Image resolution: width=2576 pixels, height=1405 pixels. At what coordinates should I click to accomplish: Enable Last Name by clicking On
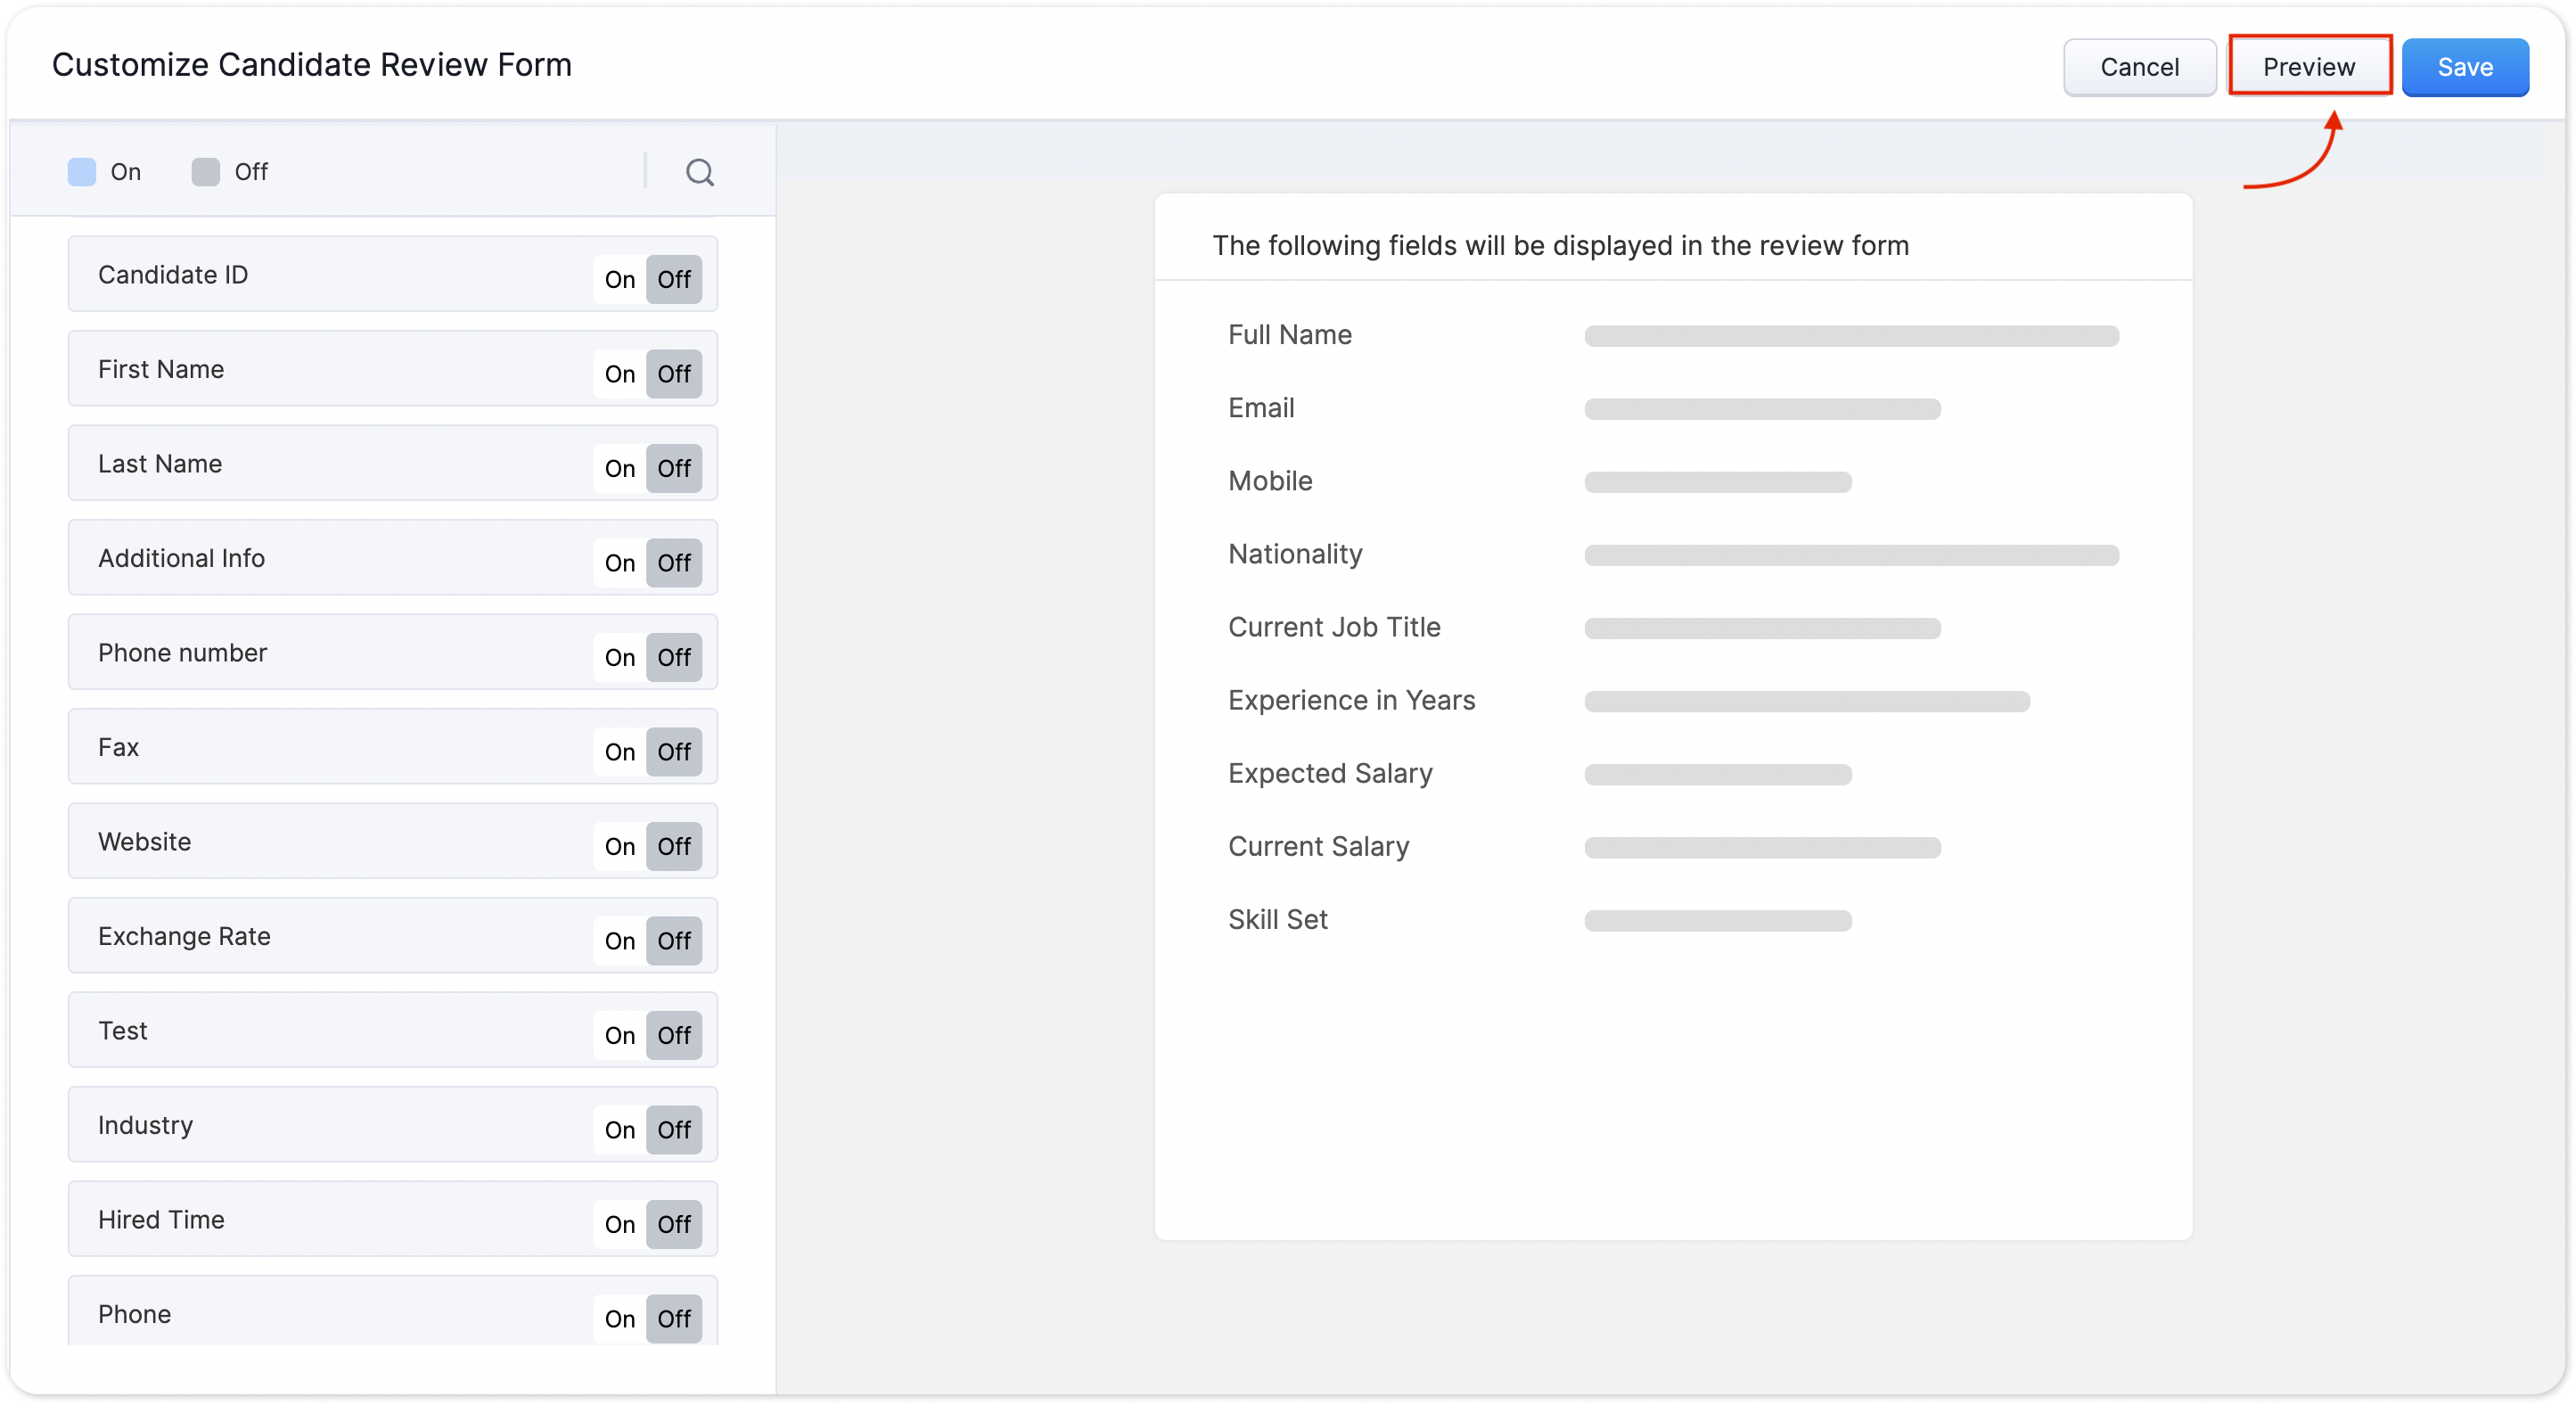[x=619, y=468]
